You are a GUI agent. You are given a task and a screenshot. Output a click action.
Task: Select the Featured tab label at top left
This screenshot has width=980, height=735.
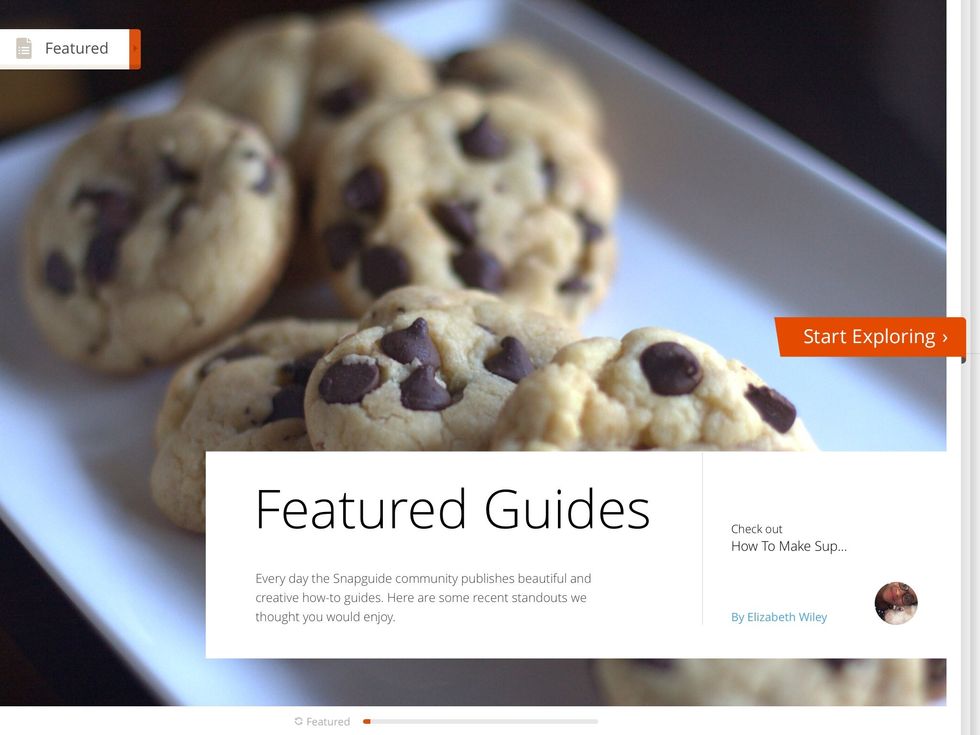[x=76, y=48]
